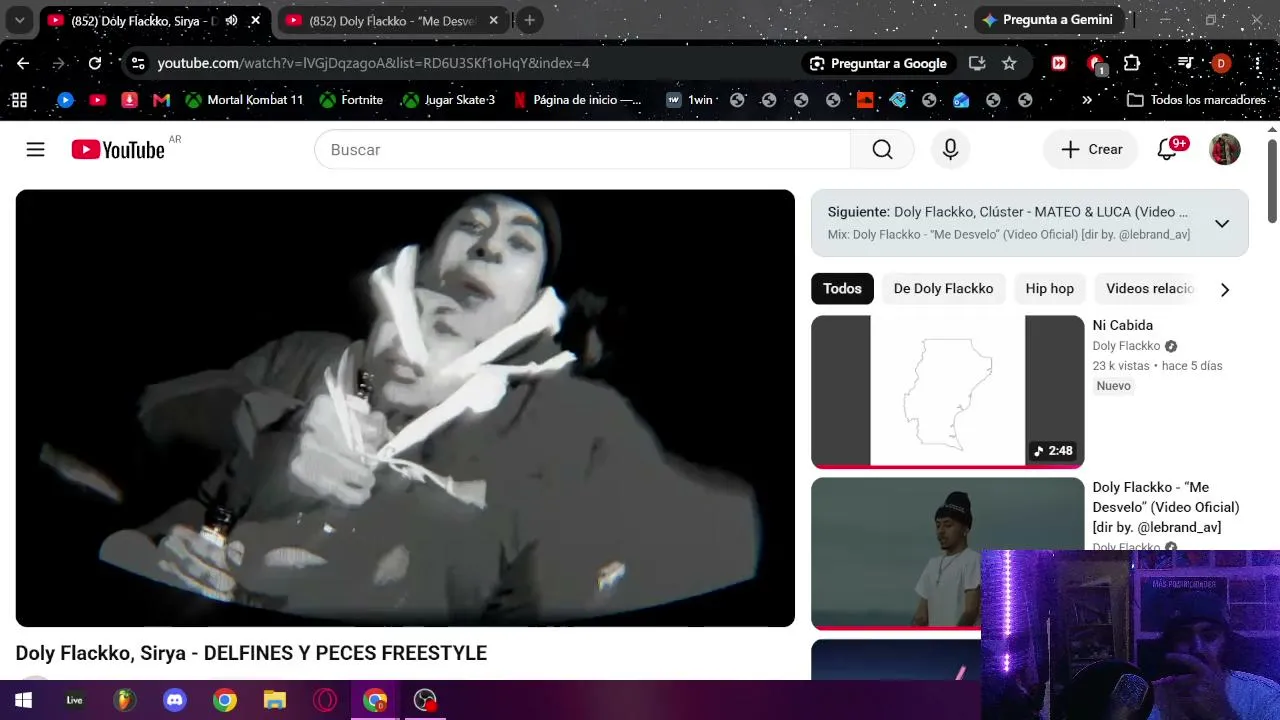
Task: Open the 1win bookmark
Action: (x=689, y=100)
